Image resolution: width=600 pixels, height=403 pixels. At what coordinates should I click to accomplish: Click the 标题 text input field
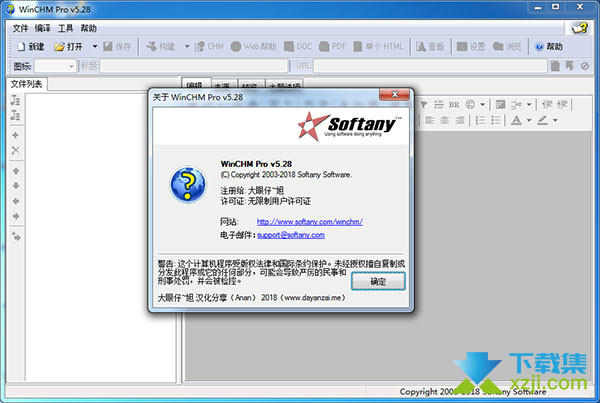(x=193, y=67)
